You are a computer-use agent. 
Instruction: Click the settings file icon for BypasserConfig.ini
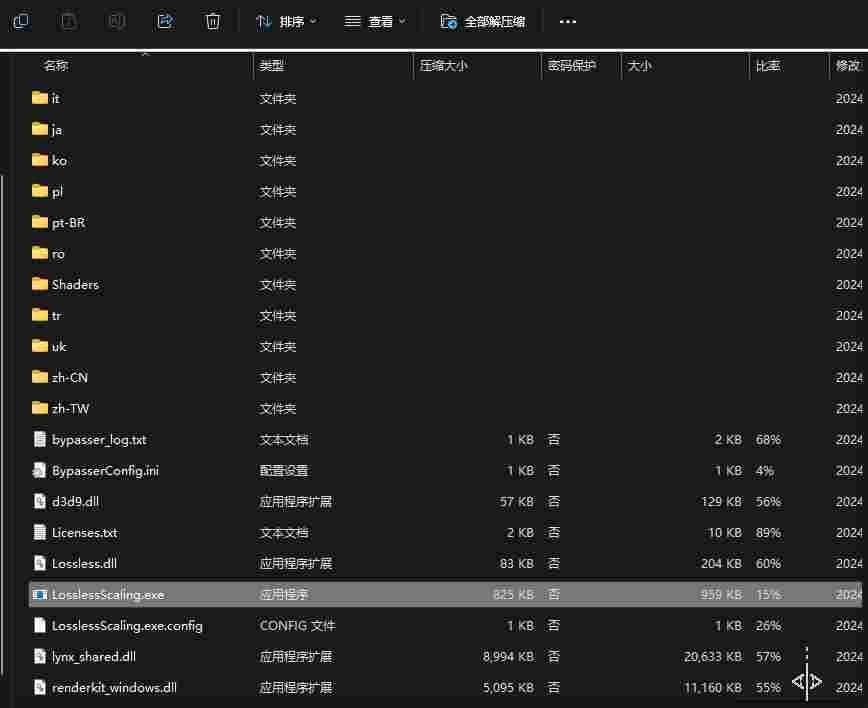40,470
